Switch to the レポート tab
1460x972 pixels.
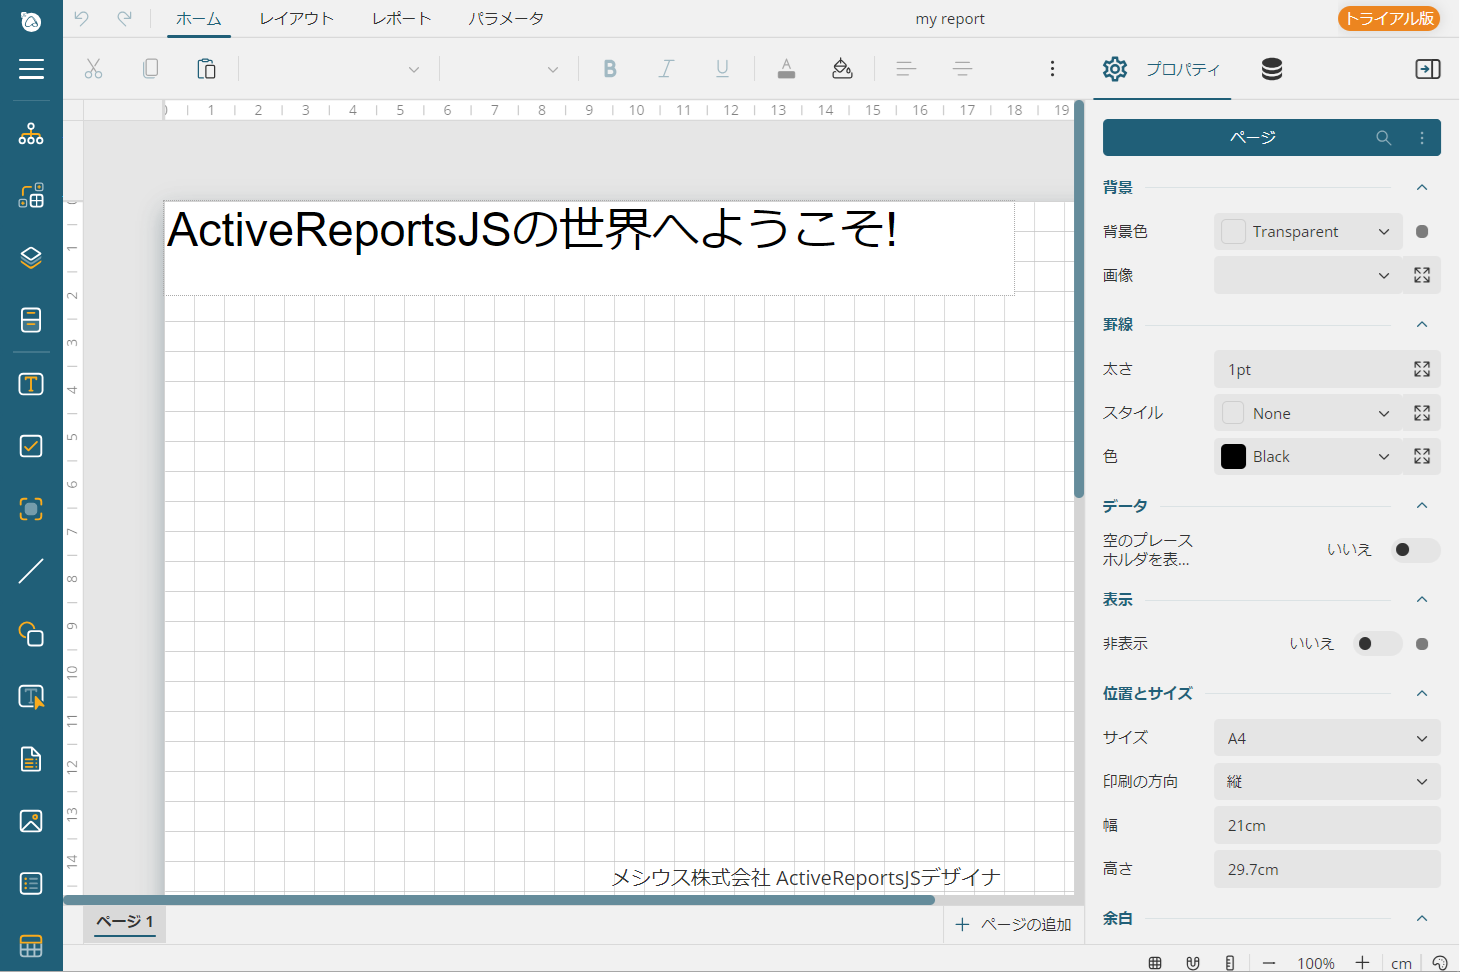402,18
